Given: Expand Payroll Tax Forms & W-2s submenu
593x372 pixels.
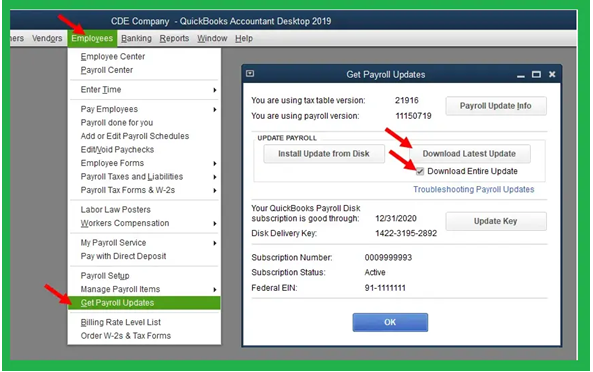Looking at the screenshot, I should click(214, 191).
